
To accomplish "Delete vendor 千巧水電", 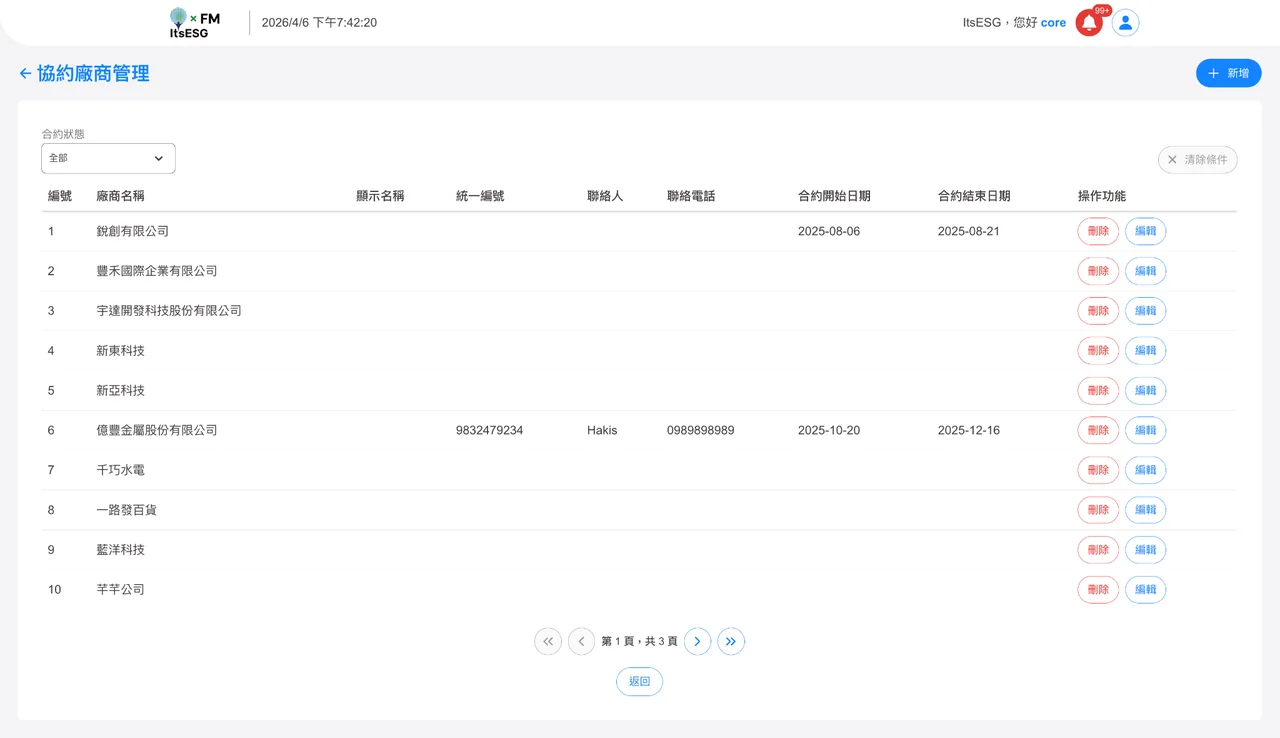I will 1098,470.
